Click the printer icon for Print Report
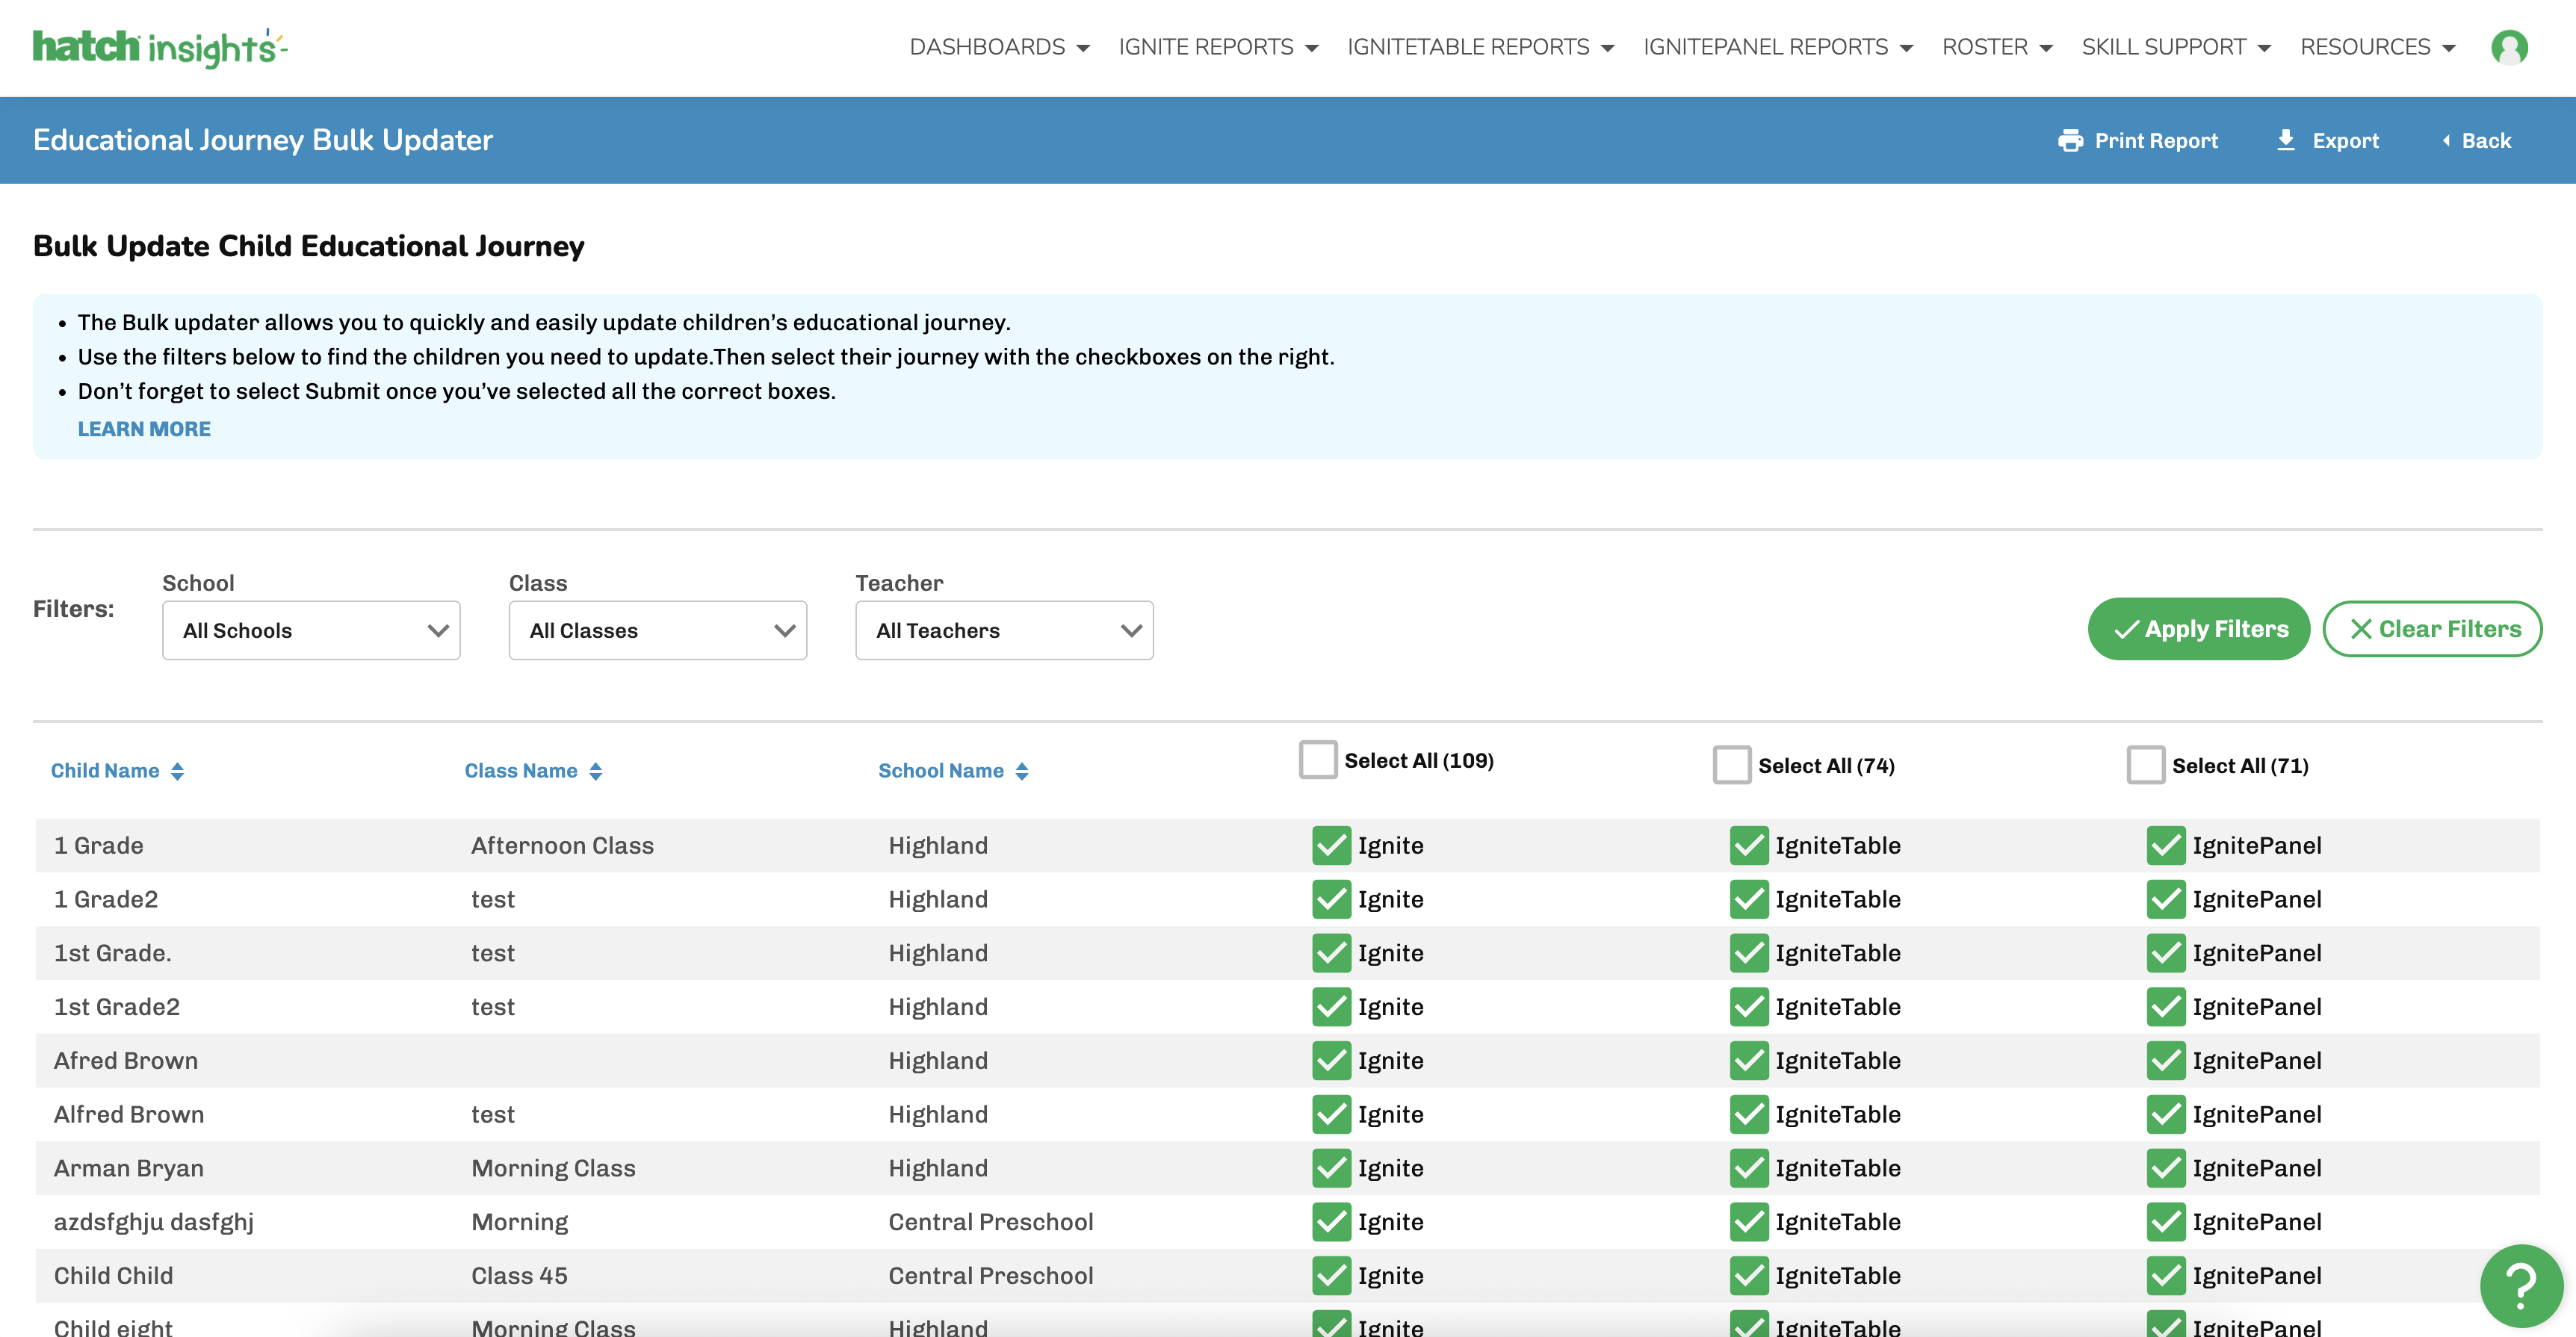Image resolution: width=2576 pixels, height=1337 pixels. (2070, 141)
